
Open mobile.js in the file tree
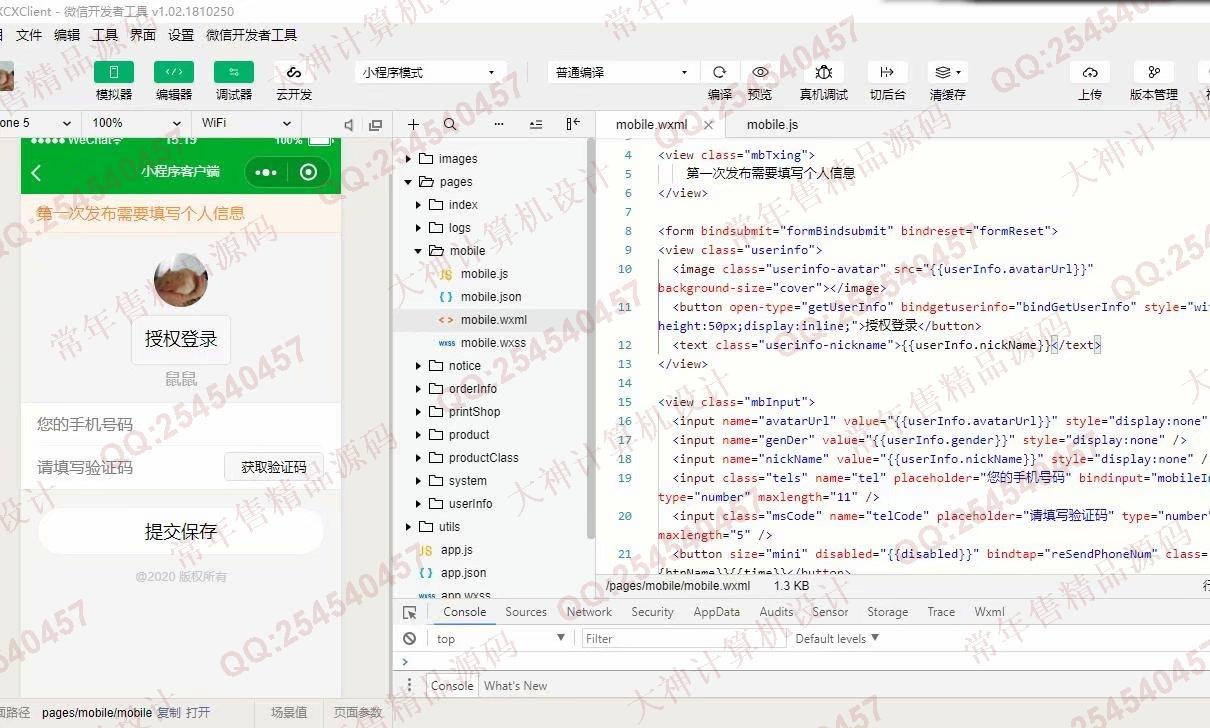click(x=484, y=274)
